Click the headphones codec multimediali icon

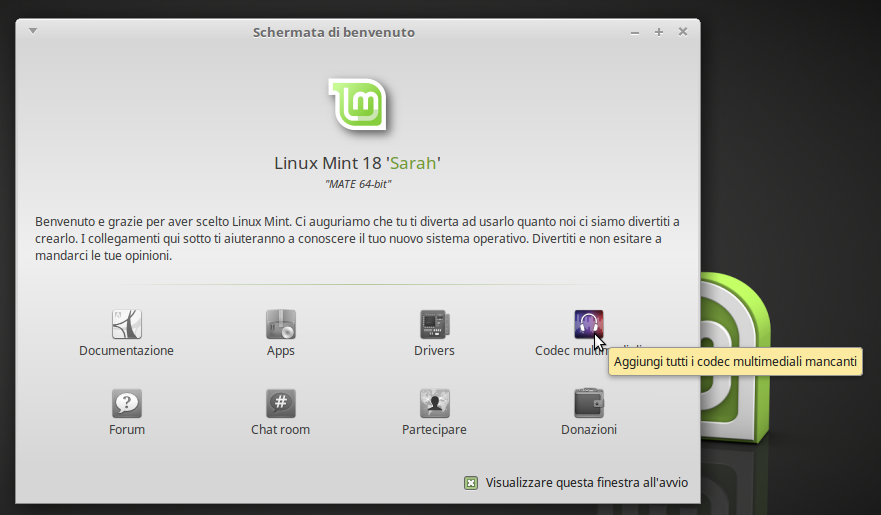[588, 324]
